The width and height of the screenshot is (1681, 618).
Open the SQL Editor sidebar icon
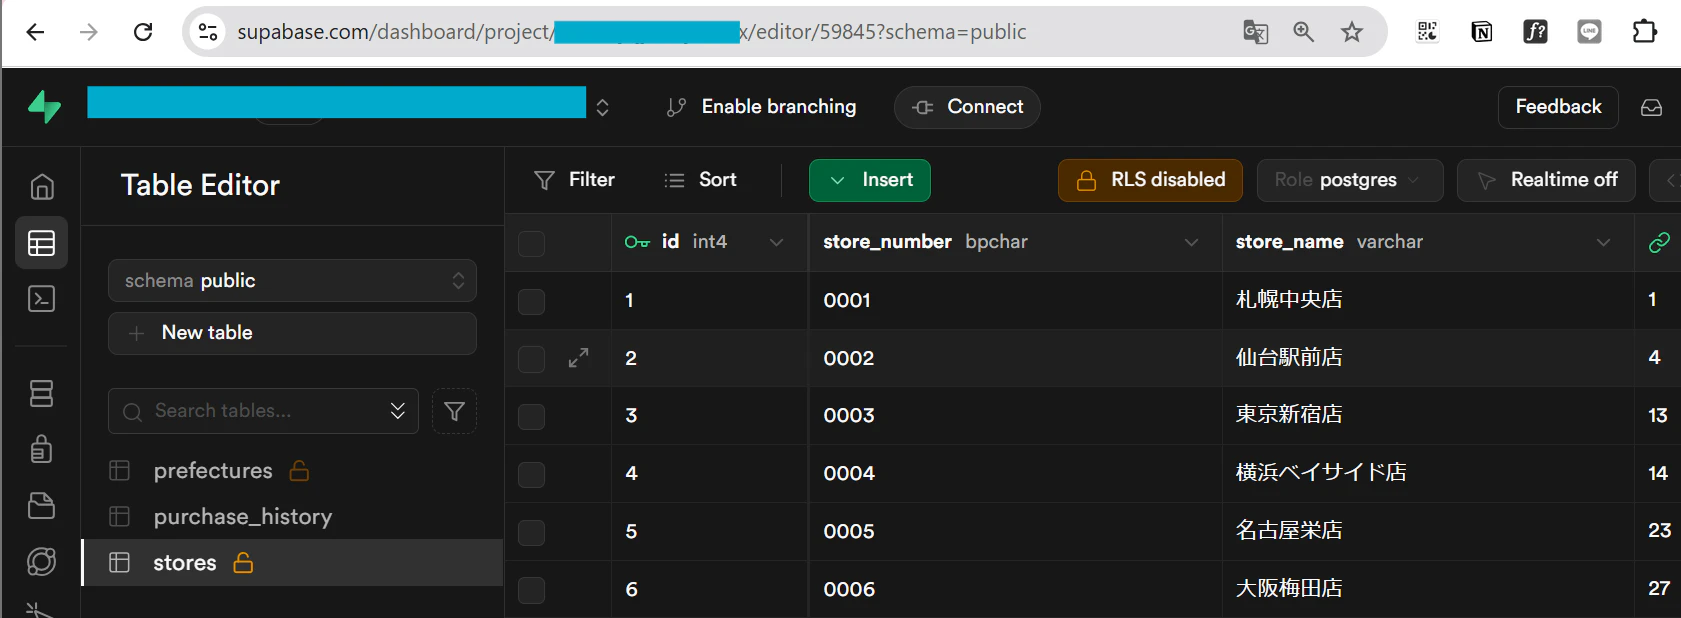(41, 299)
